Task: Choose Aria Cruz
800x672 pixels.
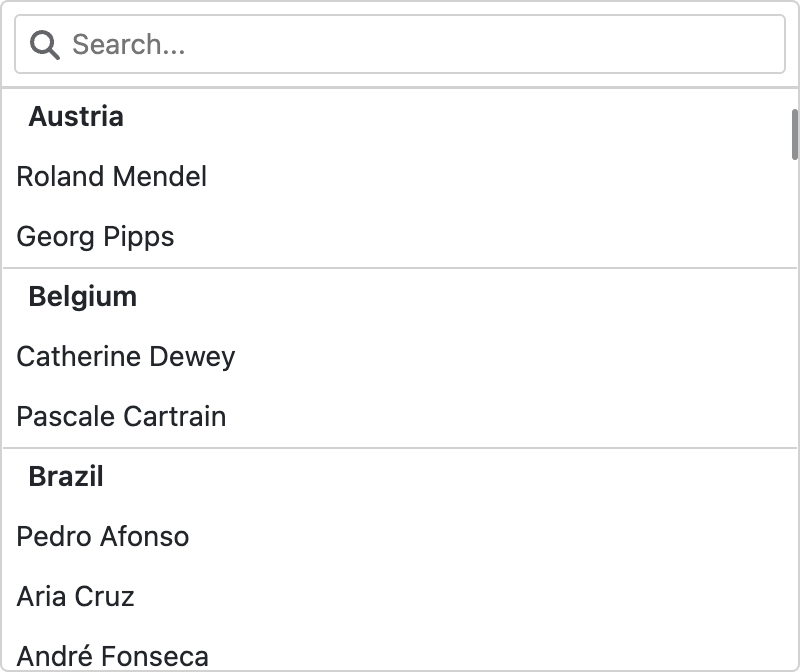Action: (76, 597)
